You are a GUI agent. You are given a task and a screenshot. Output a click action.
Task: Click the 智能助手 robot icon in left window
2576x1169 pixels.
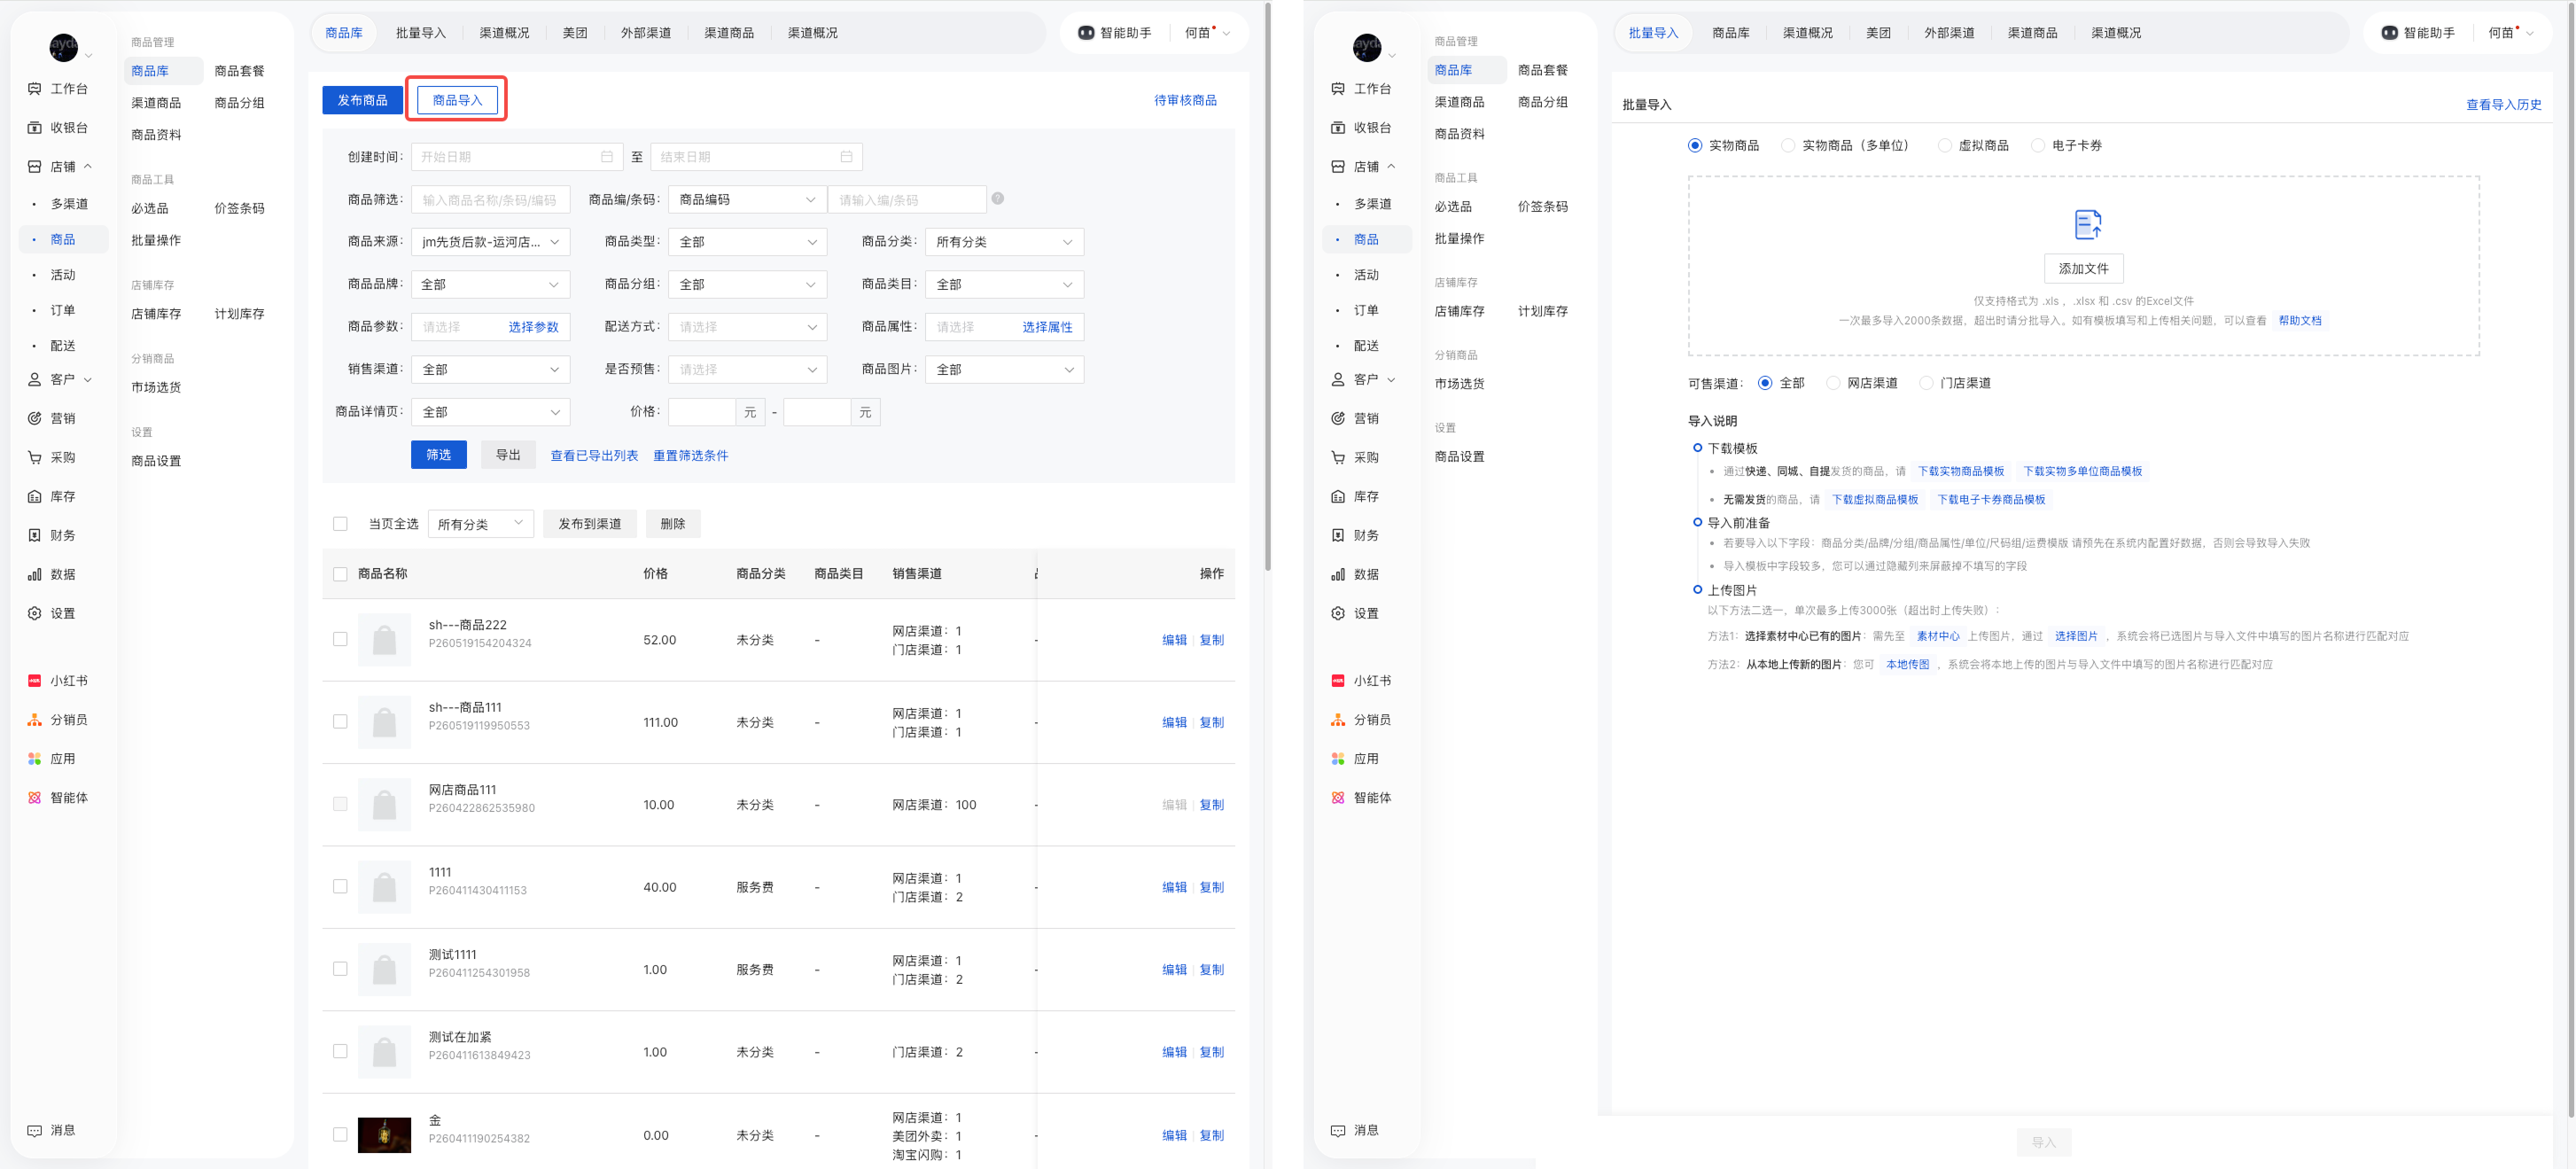(1086, 33)
